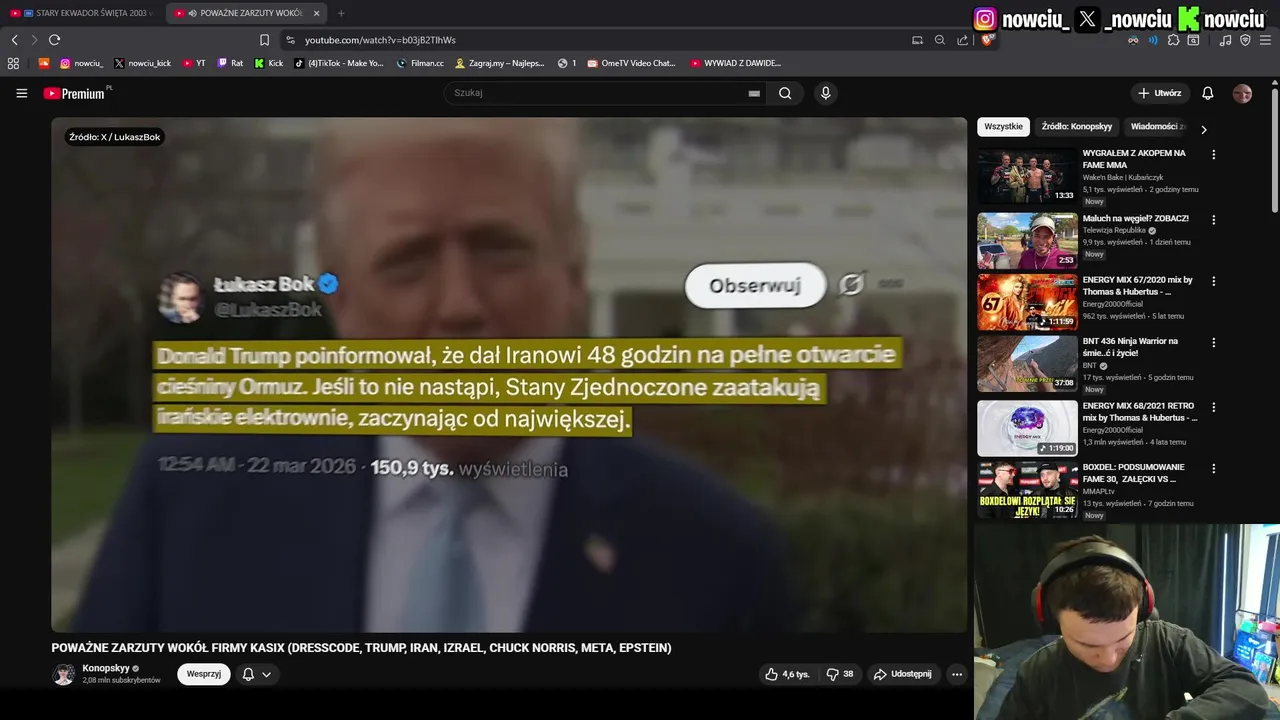Open the virtual keyboard in search box
This screenshot has width=1280, height=720.
(754, 93)
